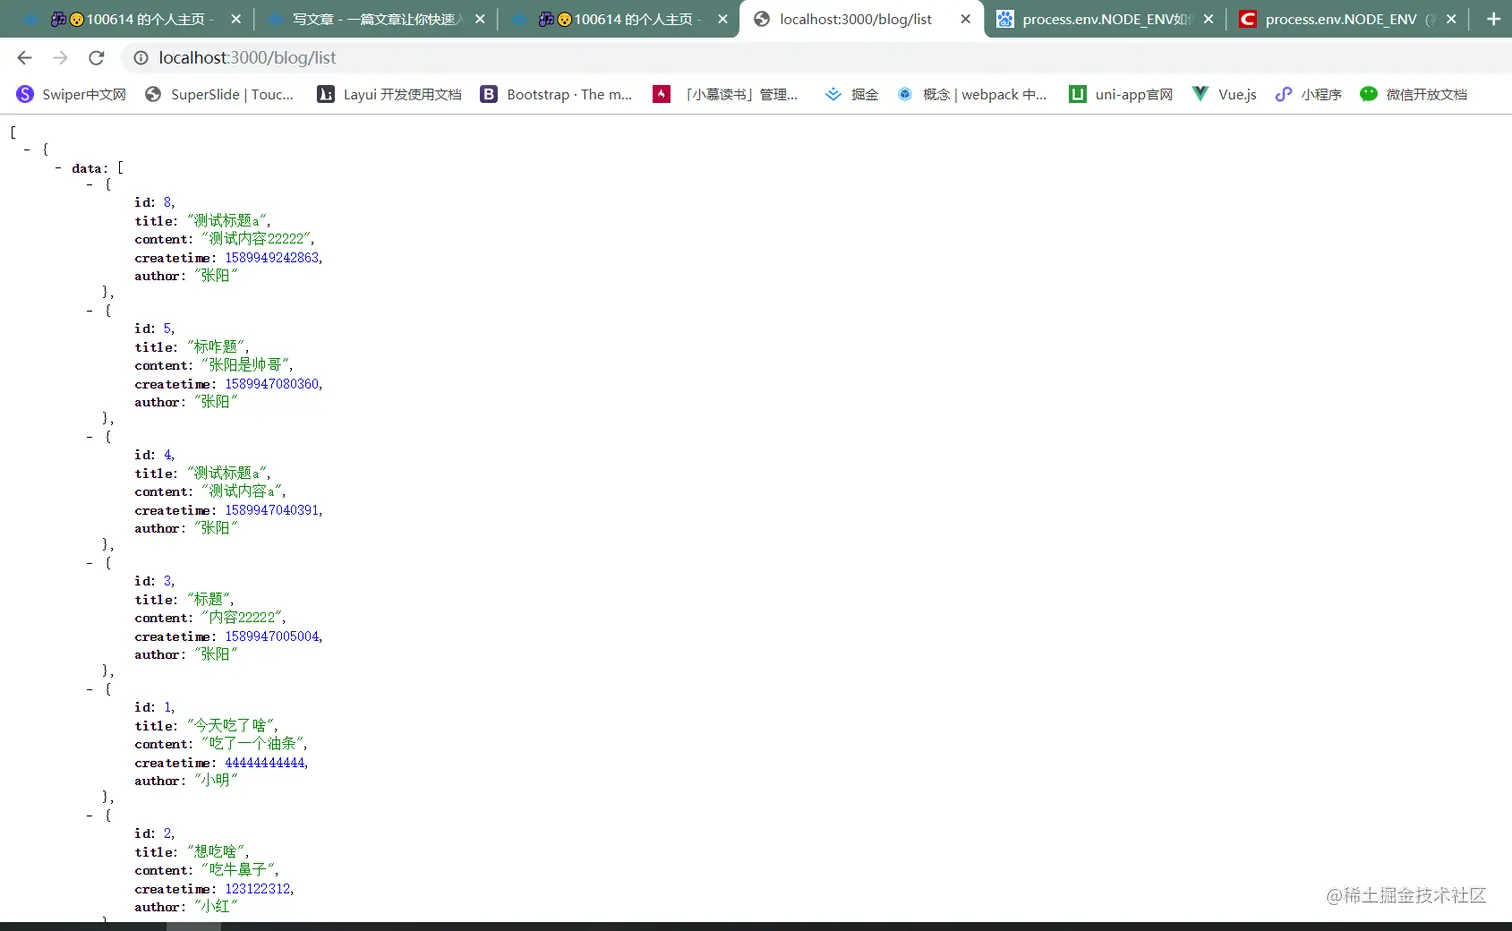The height and width of the screenshot is (931, 1512).
Task: Collapse the outer root object
Action: point(27,149)
